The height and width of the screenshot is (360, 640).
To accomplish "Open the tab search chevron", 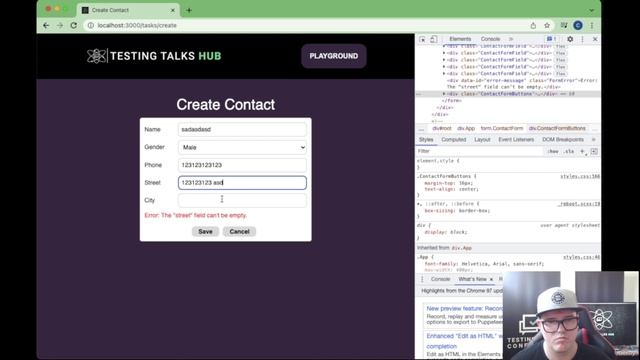I will point(591,10).
